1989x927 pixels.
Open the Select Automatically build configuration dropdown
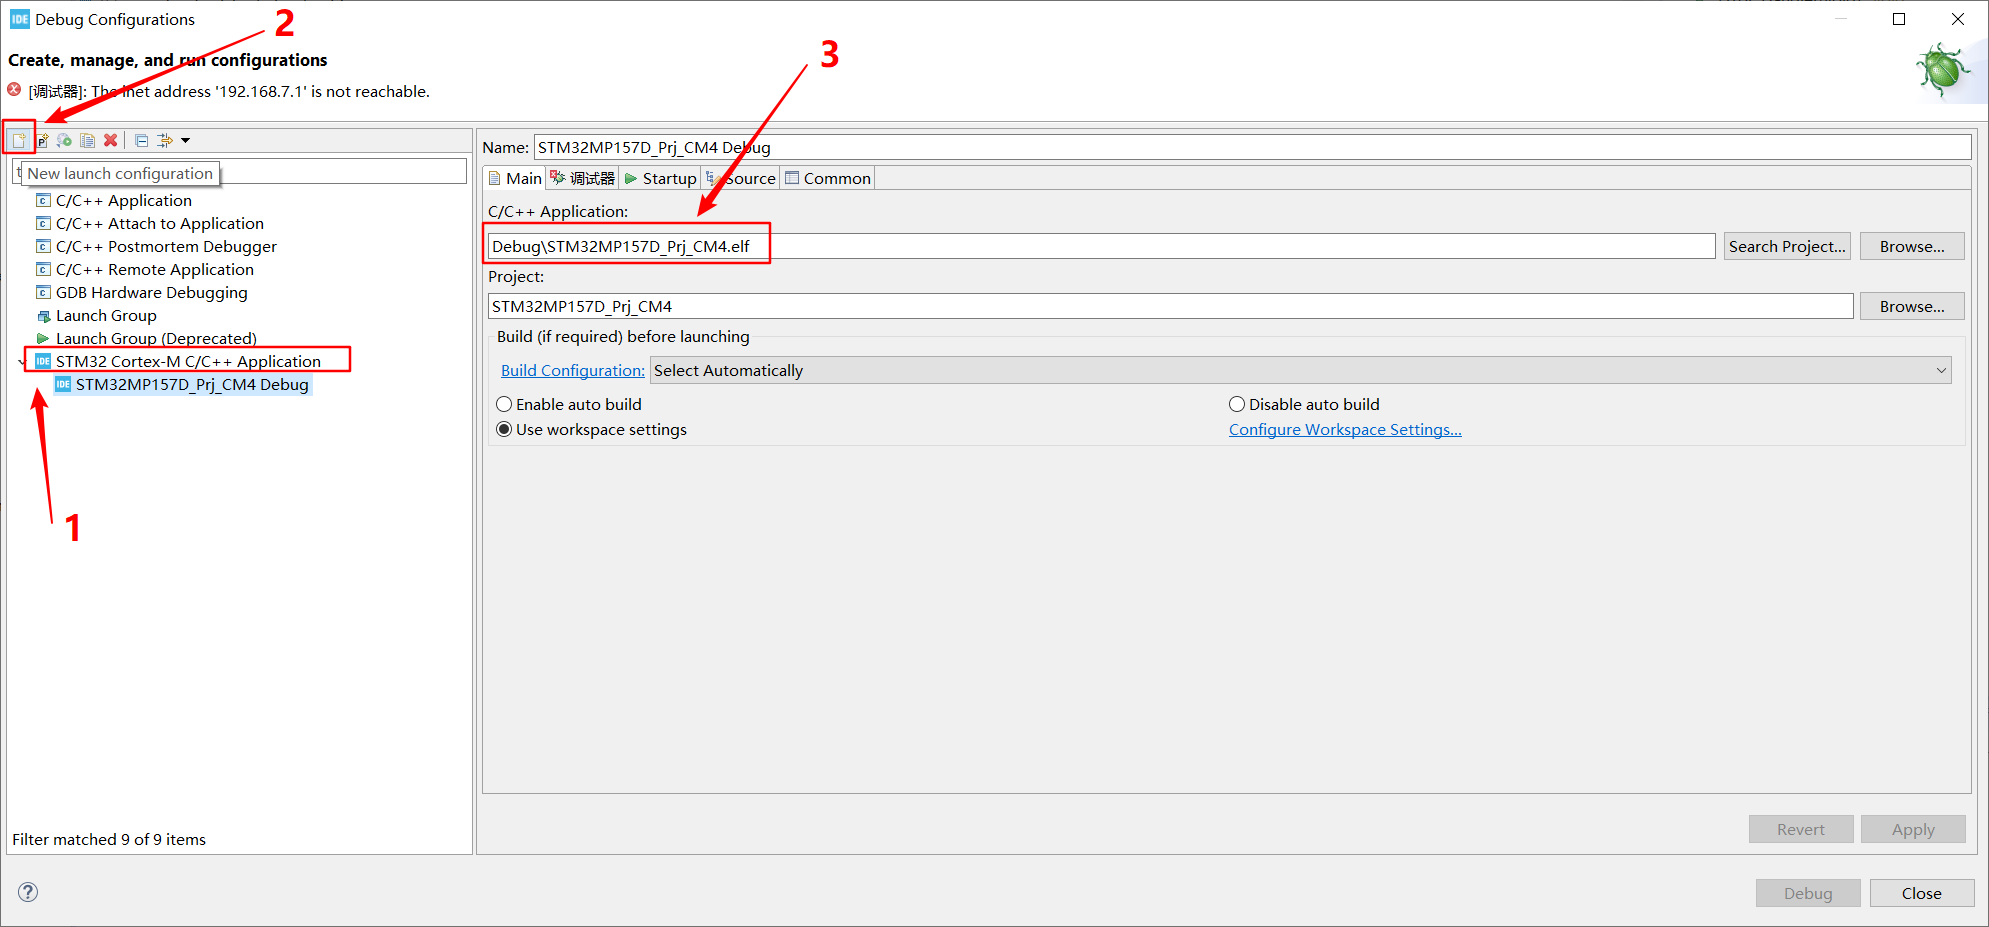click(x=1300, y=370)
